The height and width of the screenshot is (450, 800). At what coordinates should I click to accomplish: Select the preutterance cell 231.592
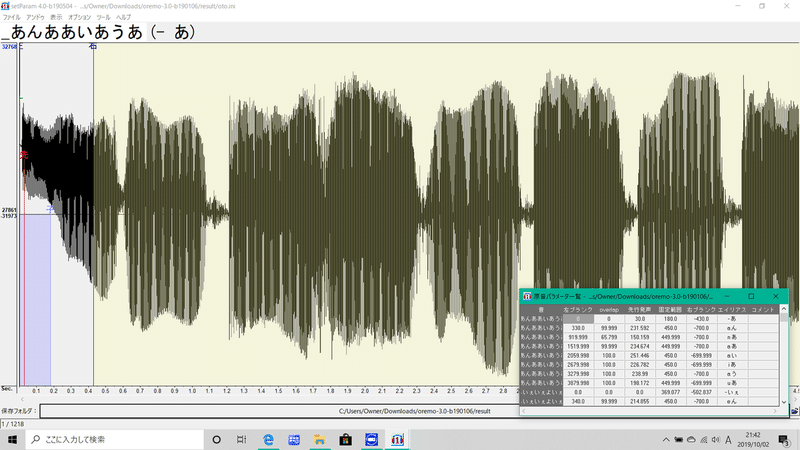tap(639, 328)
